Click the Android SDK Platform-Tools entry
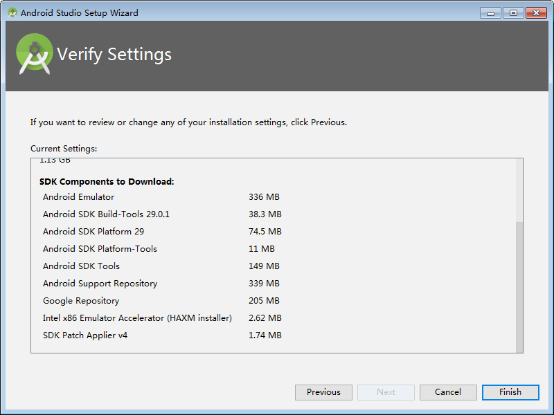554x415 pixels. click(100, 249)
